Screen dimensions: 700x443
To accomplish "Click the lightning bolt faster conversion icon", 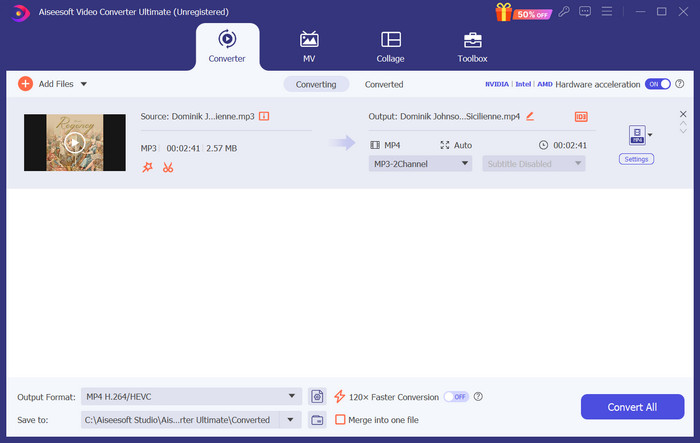I will [x=339, y=397].
